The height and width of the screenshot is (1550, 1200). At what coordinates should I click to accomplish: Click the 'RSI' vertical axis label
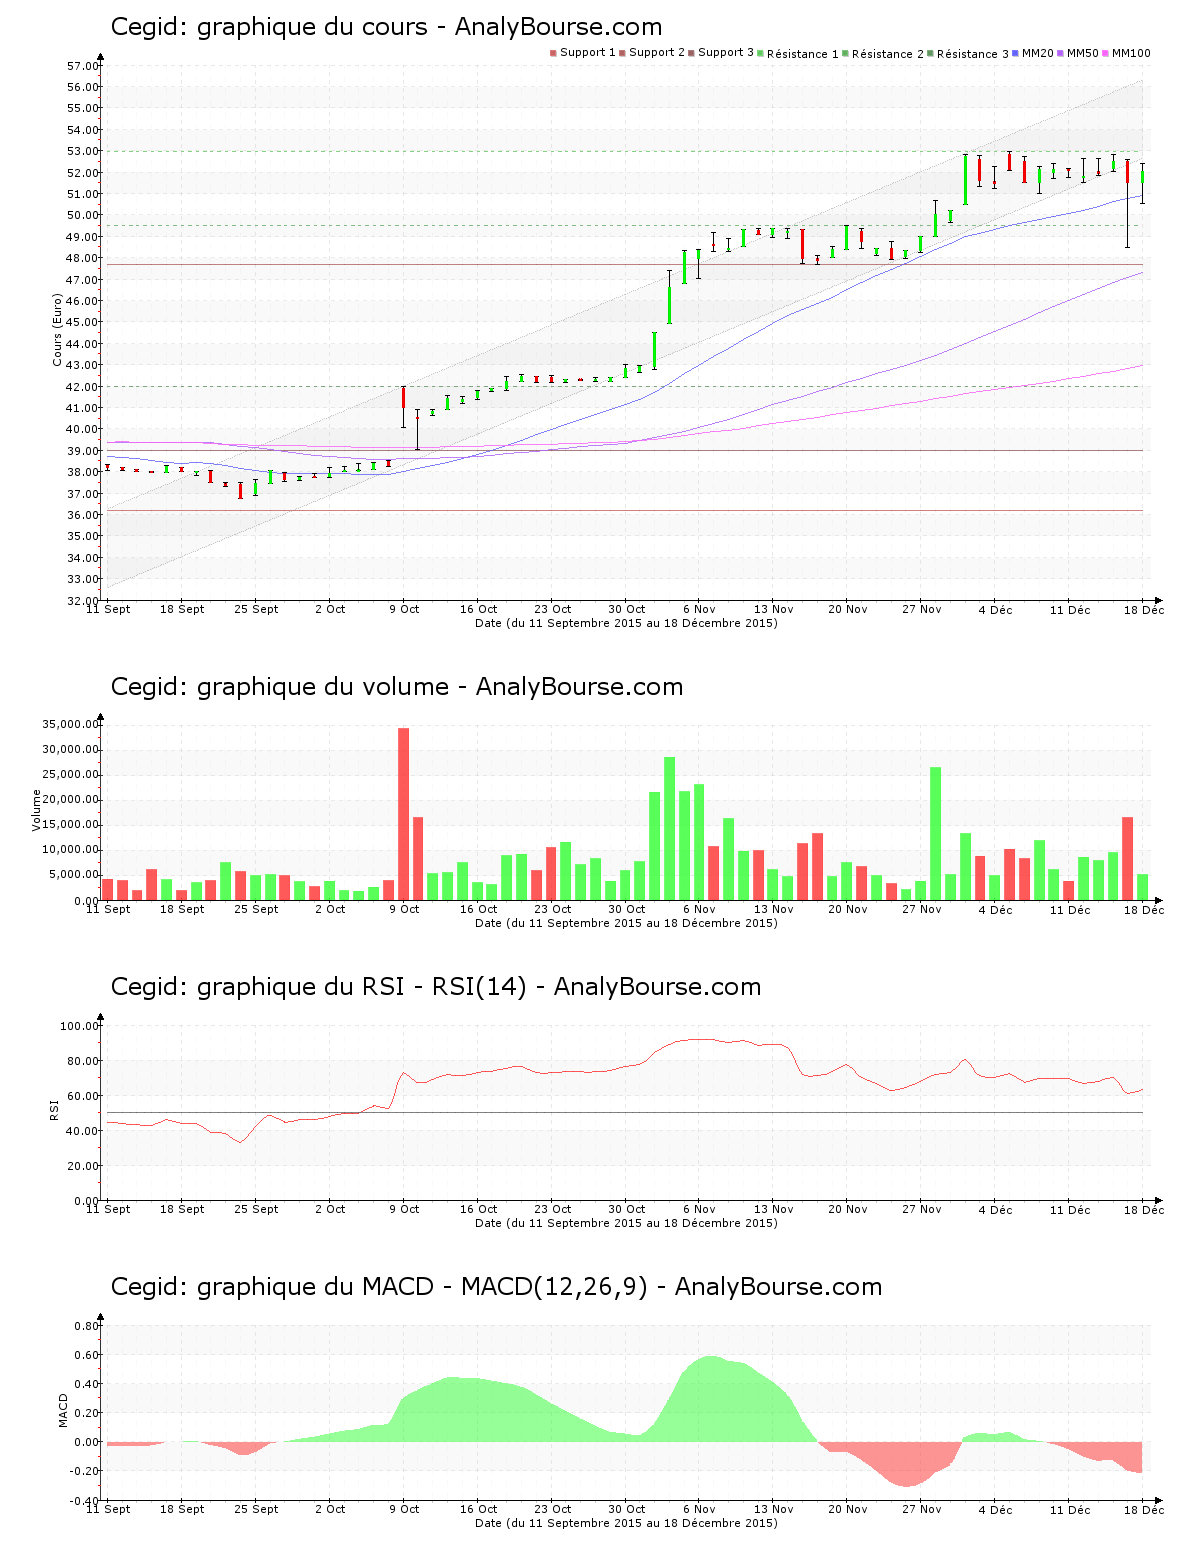[x=53, y=1109]
